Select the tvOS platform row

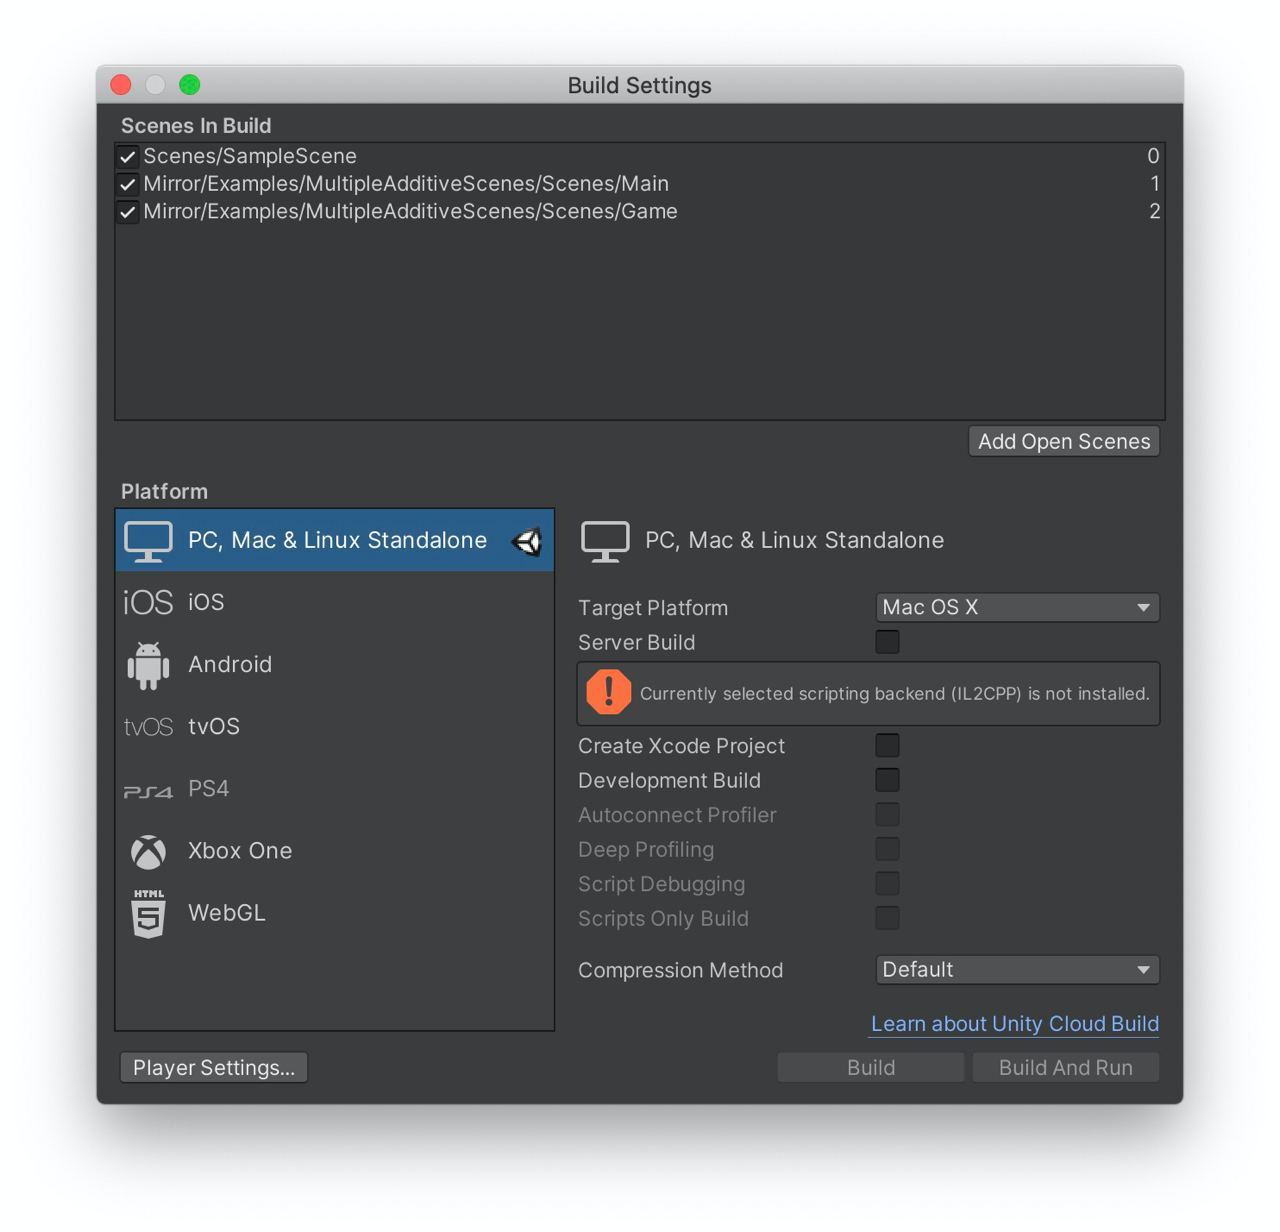(x=334, y=727)
